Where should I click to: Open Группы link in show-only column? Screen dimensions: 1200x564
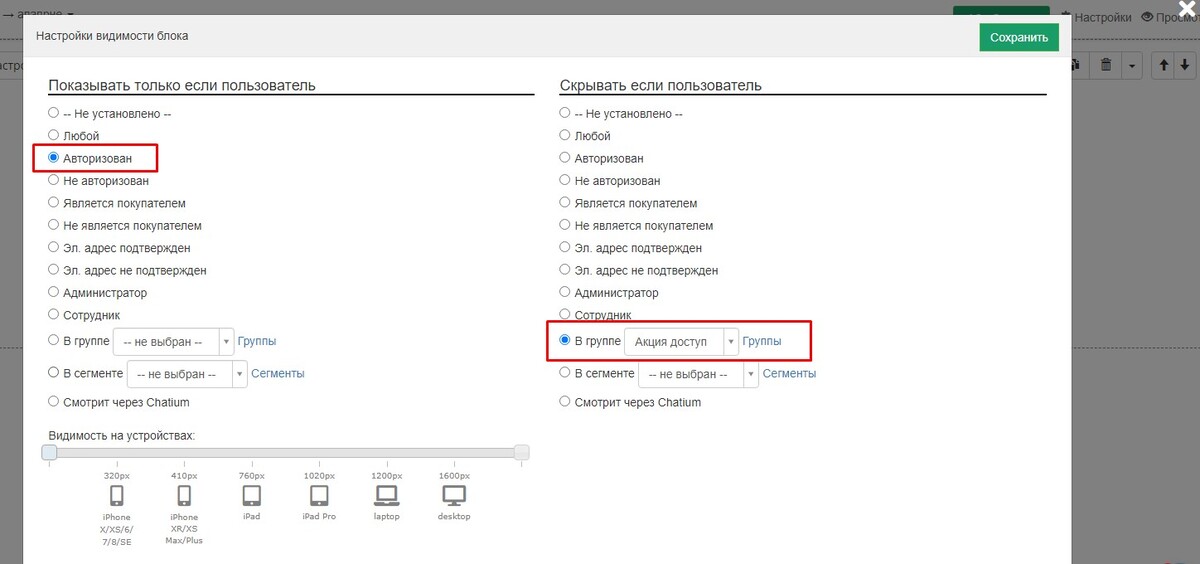257,341
